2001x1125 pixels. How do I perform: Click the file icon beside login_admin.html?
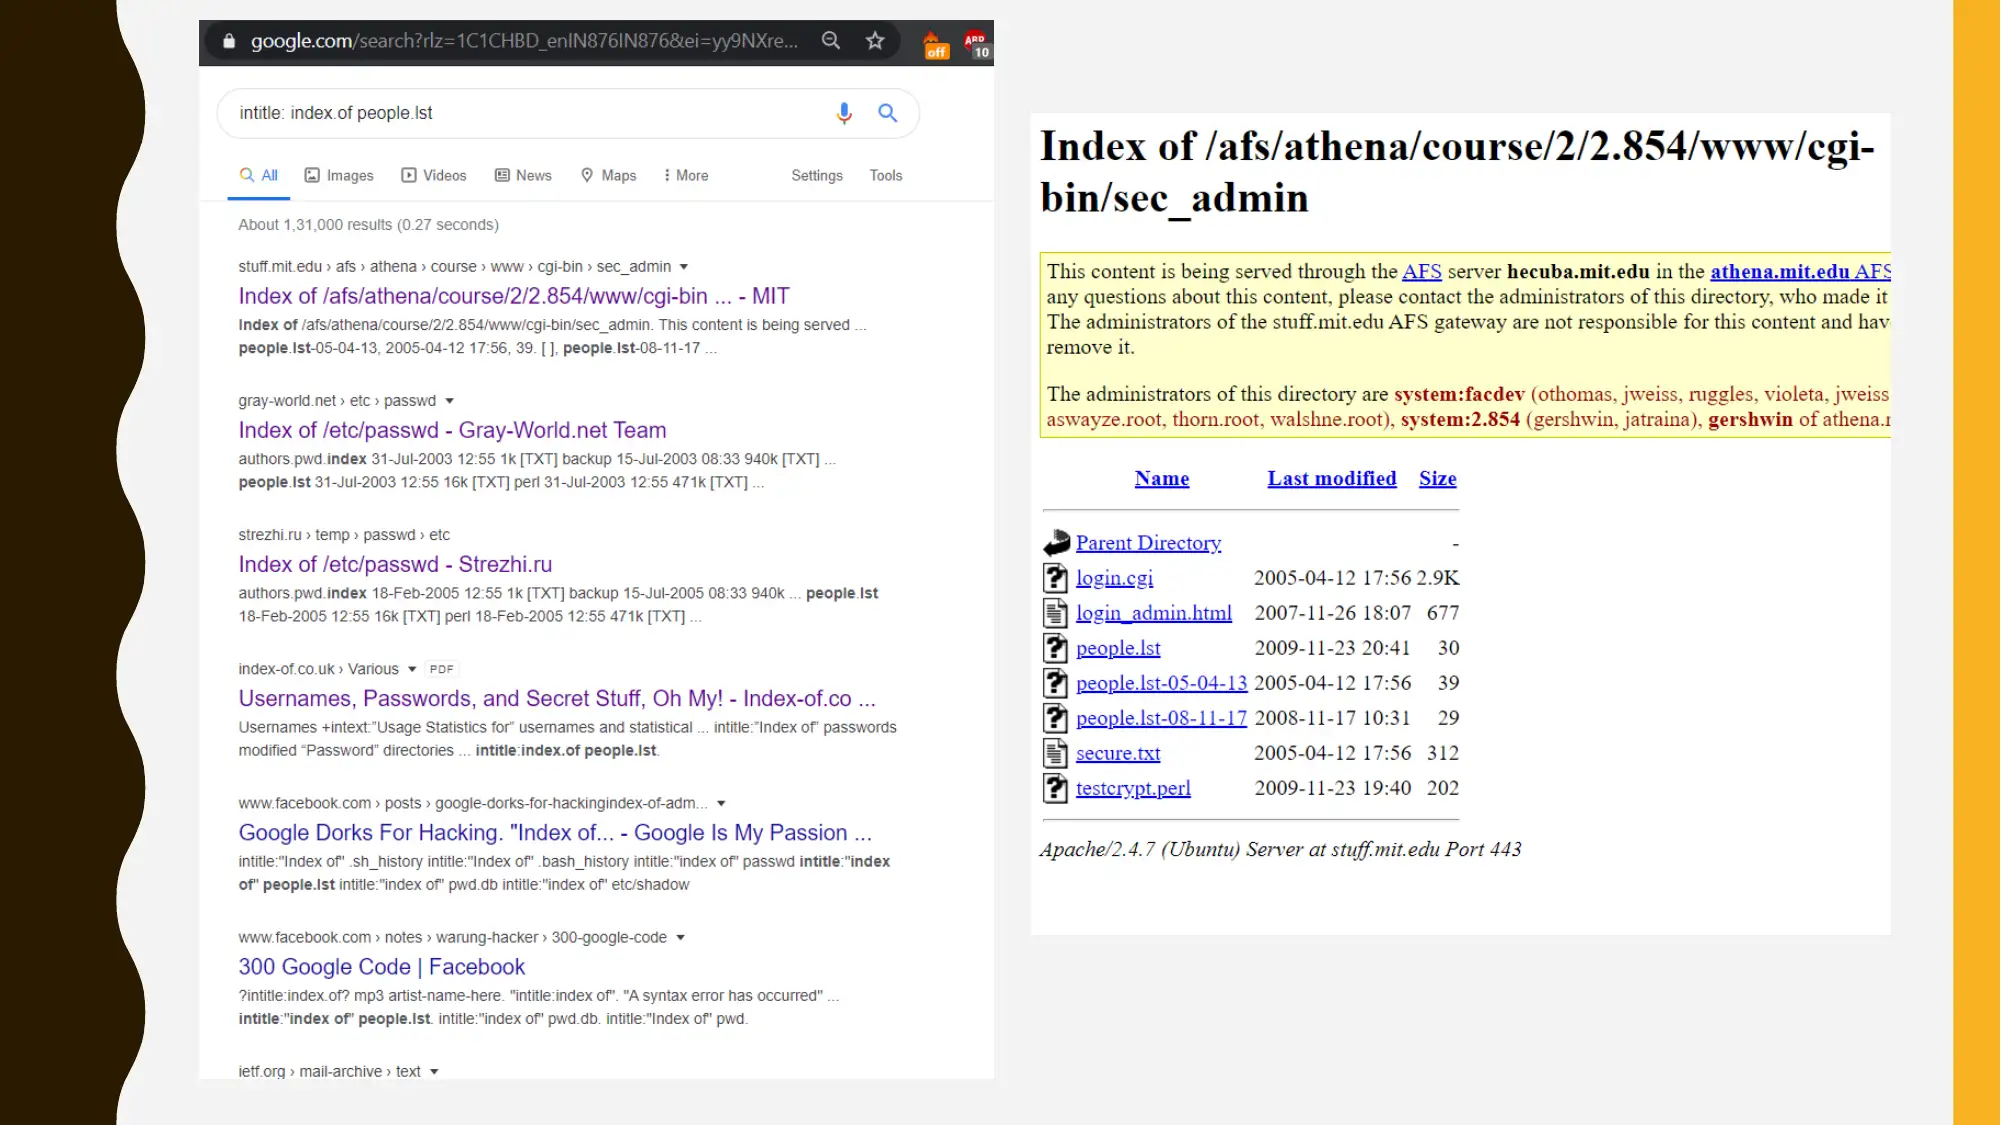click(1056, 613)
